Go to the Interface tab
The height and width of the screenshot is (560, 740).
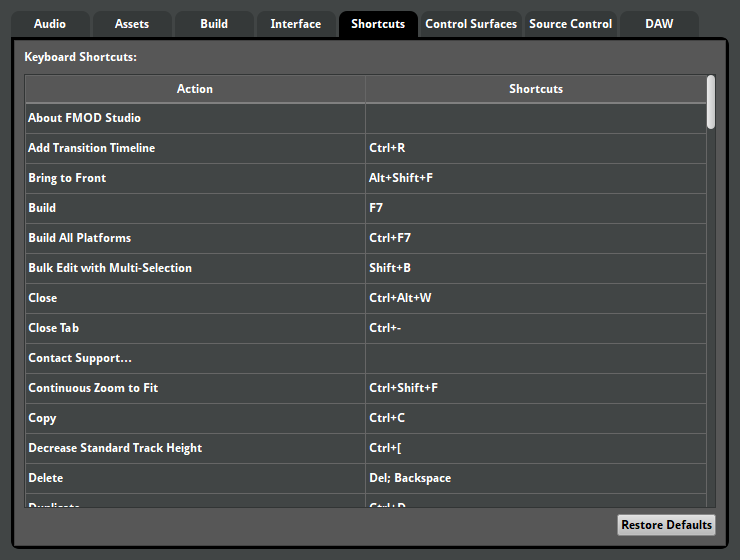tap(296, 24)
